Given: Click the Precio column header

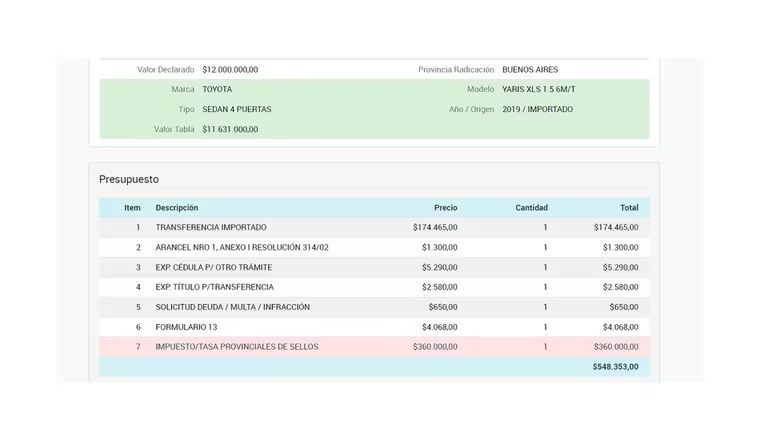Looking at the screenshot, I should pyautogui.click(x=445, y=208).
